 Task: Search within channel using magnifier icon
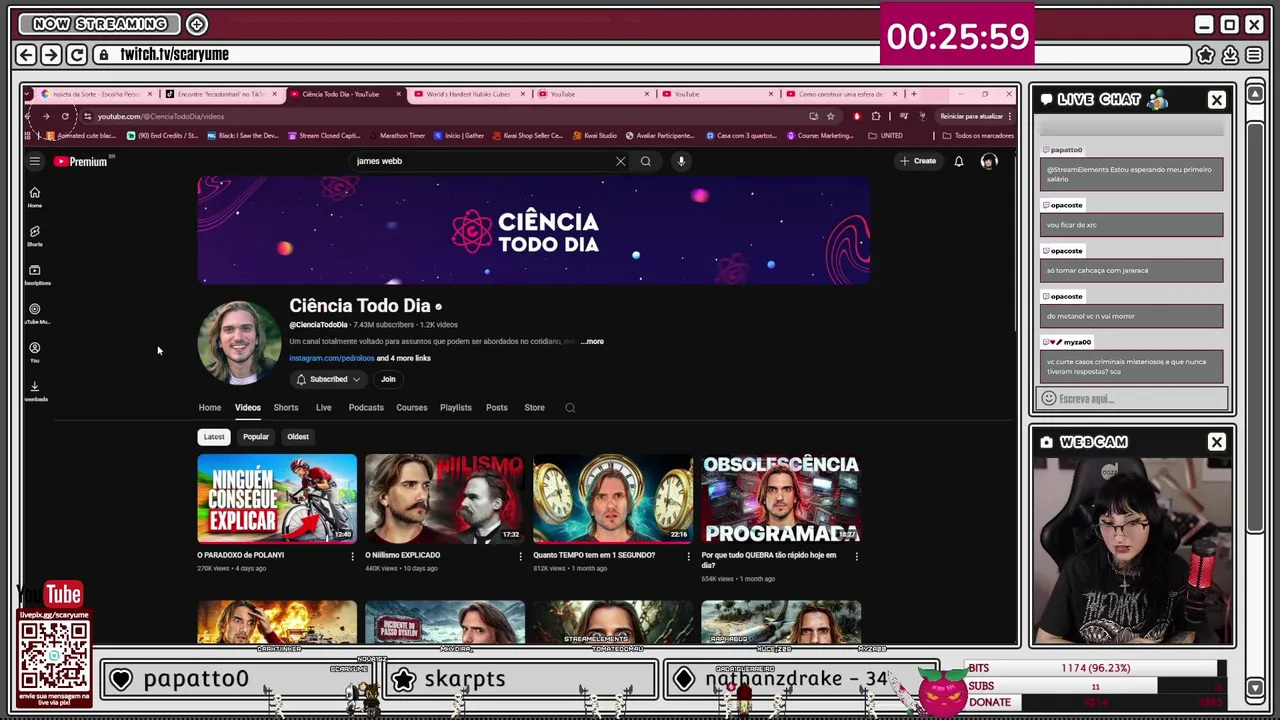click(570, 408)
